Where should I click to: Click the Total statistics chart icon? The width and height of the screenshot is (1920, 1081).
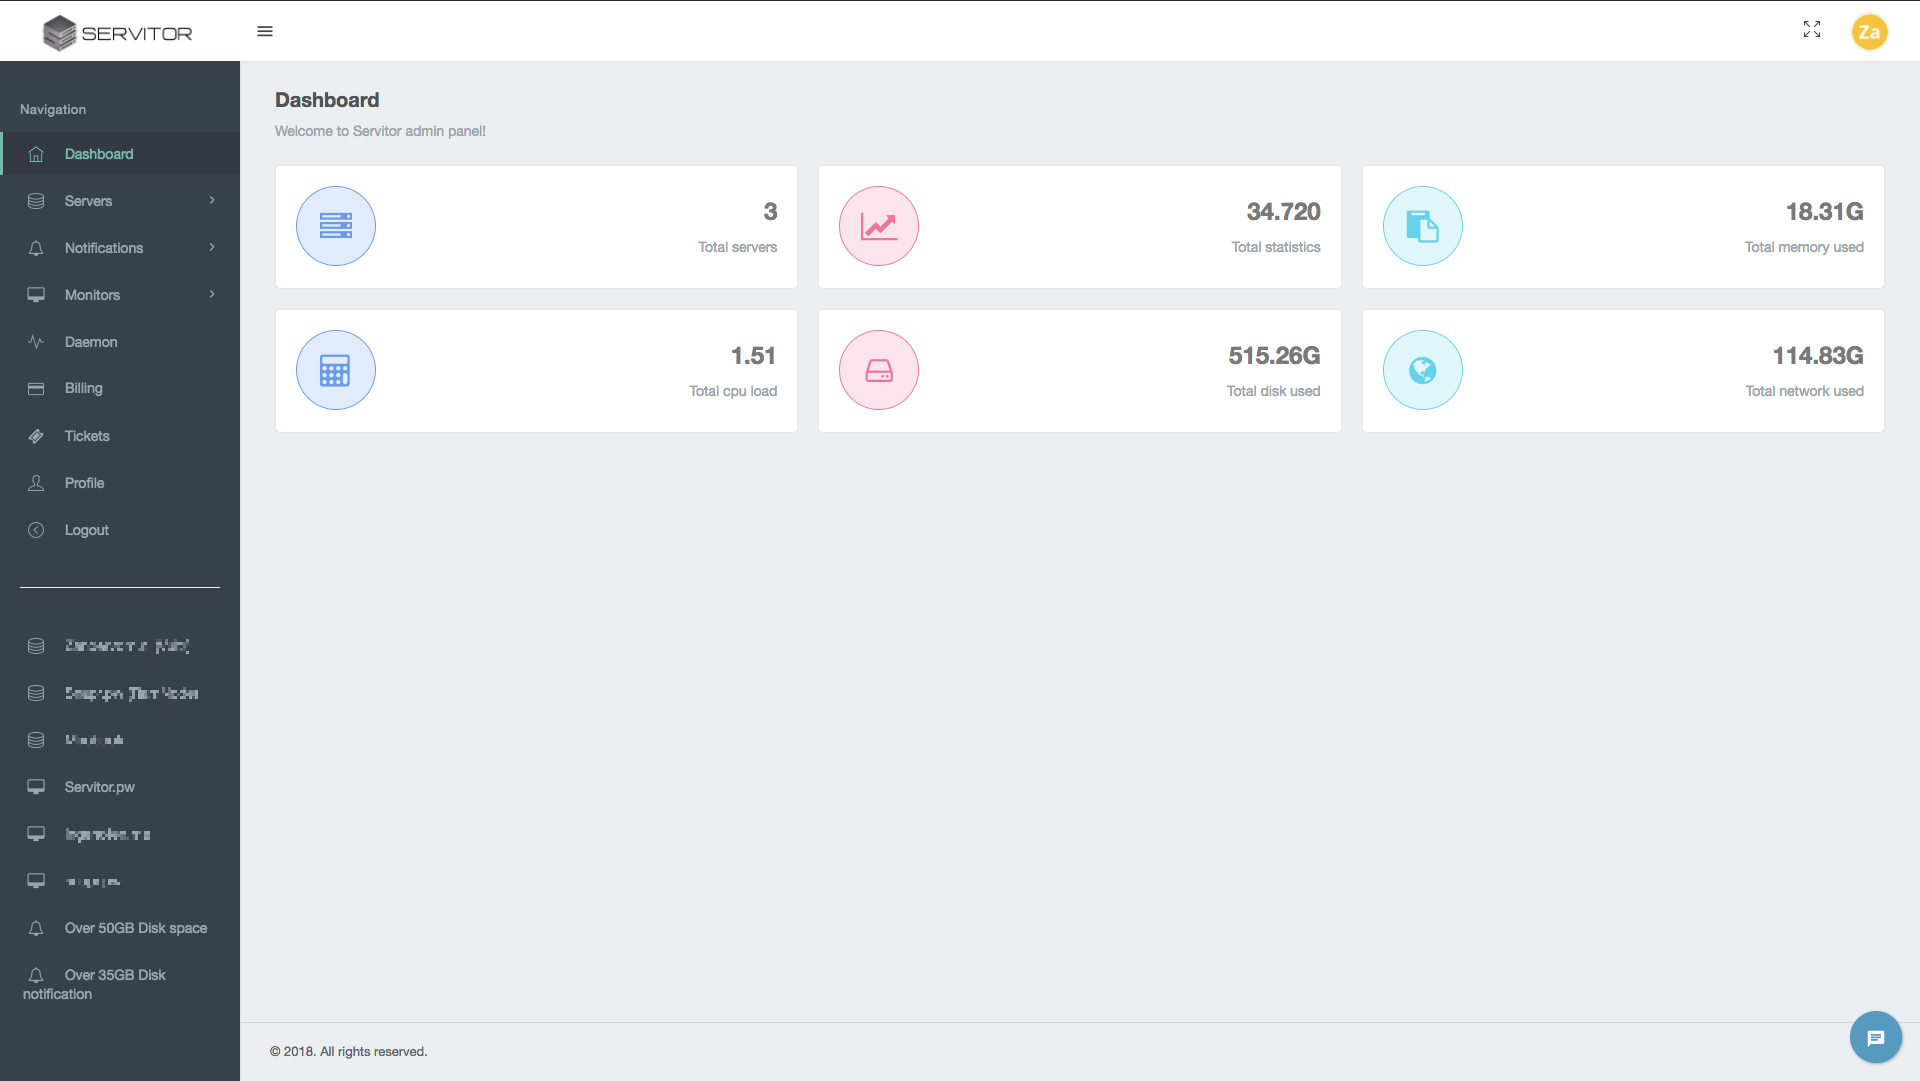[879, 226]
